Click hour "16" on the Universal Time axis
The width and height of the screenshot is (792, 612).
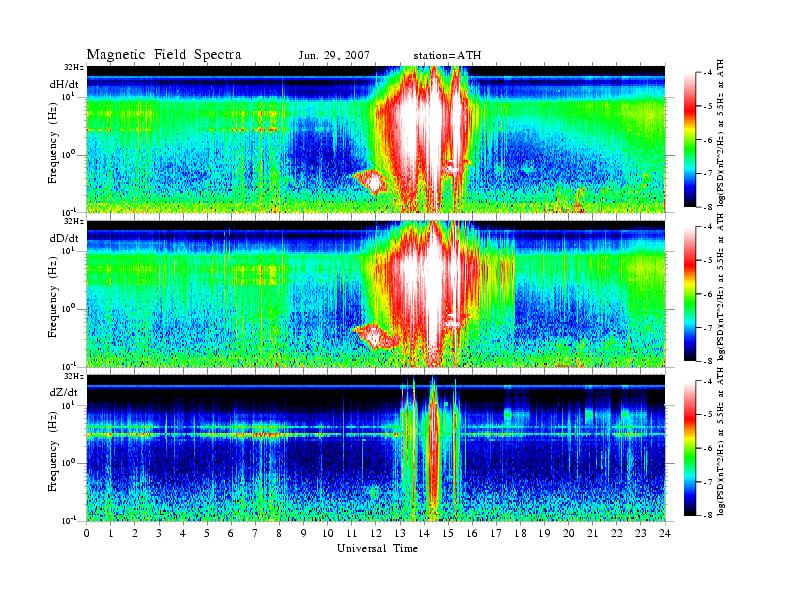coord(472,534)
